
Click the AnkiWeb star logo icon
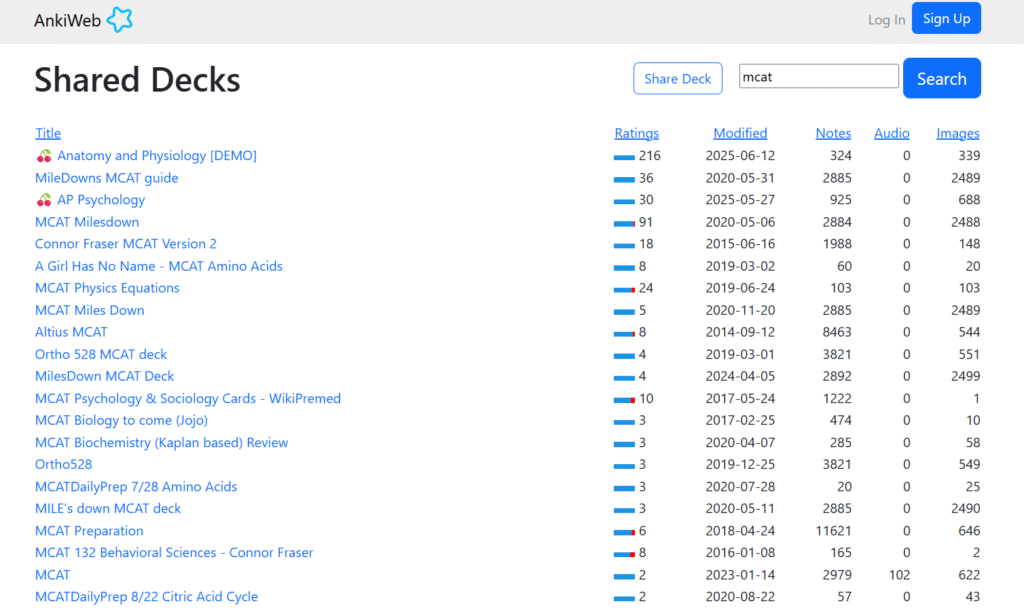(x=120, y=20)
